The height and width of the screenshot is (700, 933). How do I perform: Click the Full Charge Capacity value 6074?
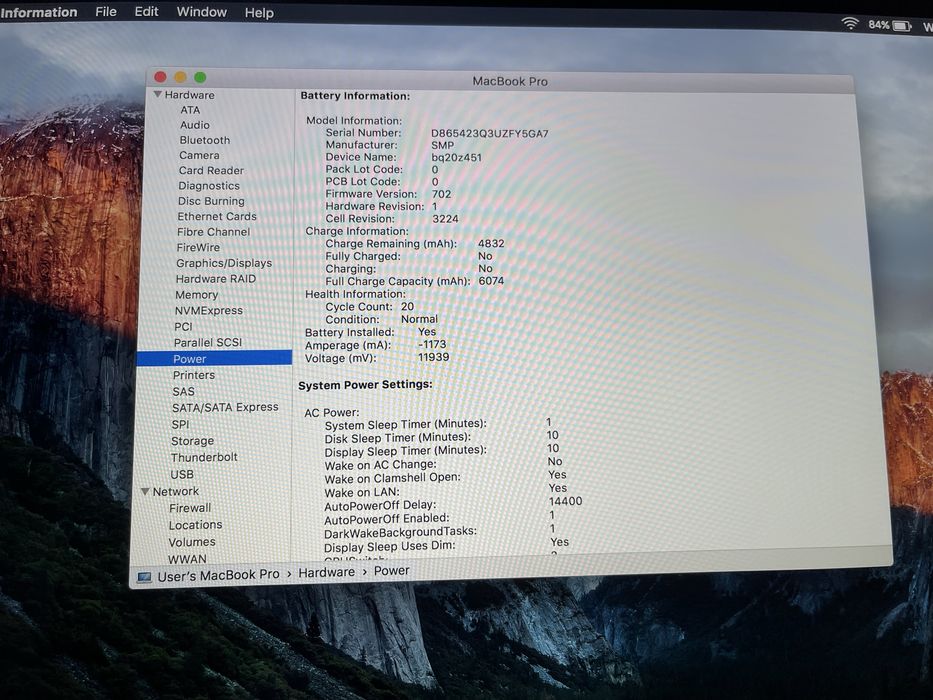491,281
